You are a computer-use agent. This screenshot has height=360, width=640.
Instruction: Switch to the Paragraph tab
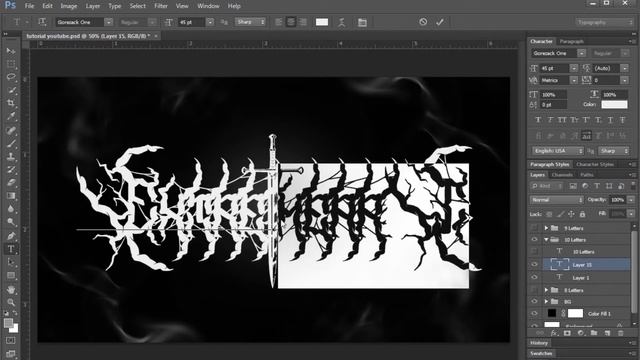(572, 41)
